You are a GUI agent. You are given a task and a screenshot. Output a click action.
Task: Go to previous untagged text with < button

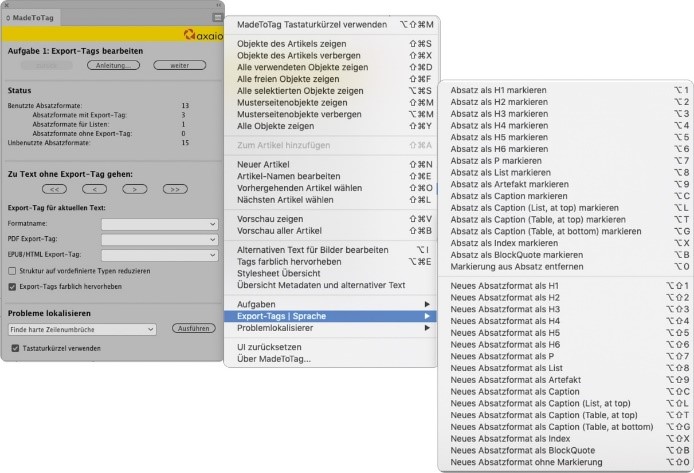pyautogui.click(x=94, y=189)
